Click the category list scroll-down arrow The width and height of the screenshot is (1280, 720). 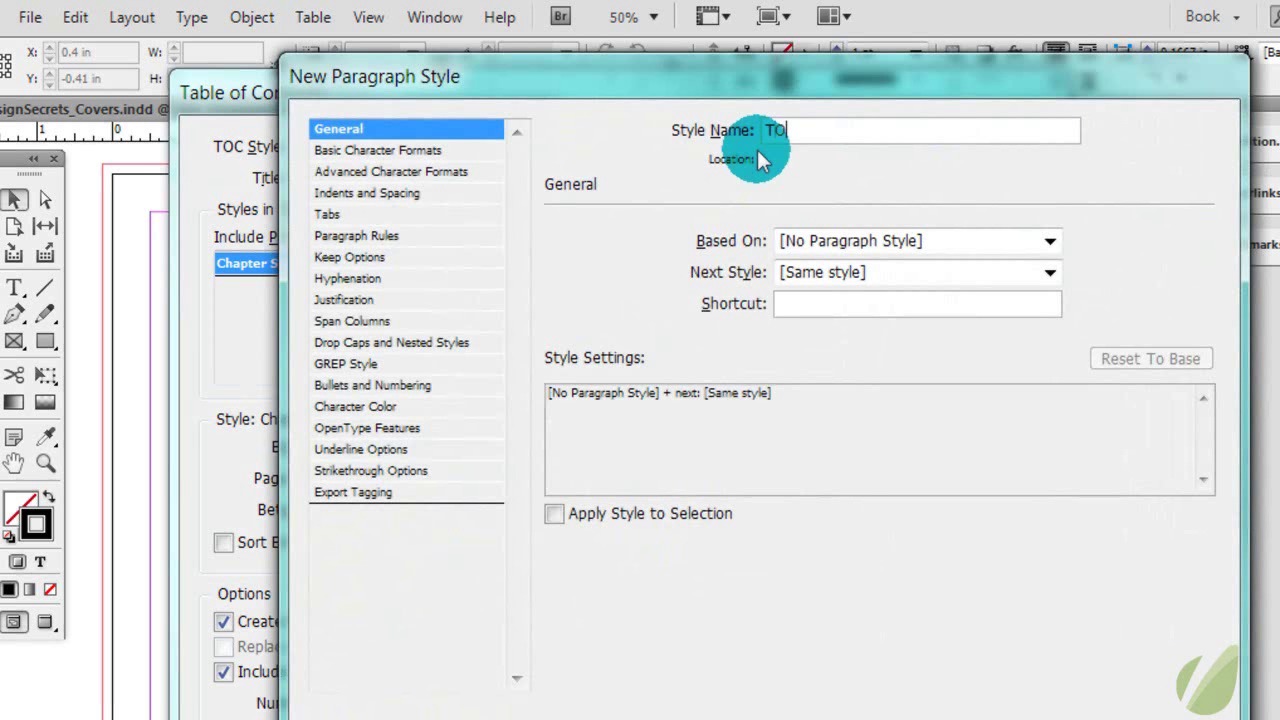coord(517,678)
